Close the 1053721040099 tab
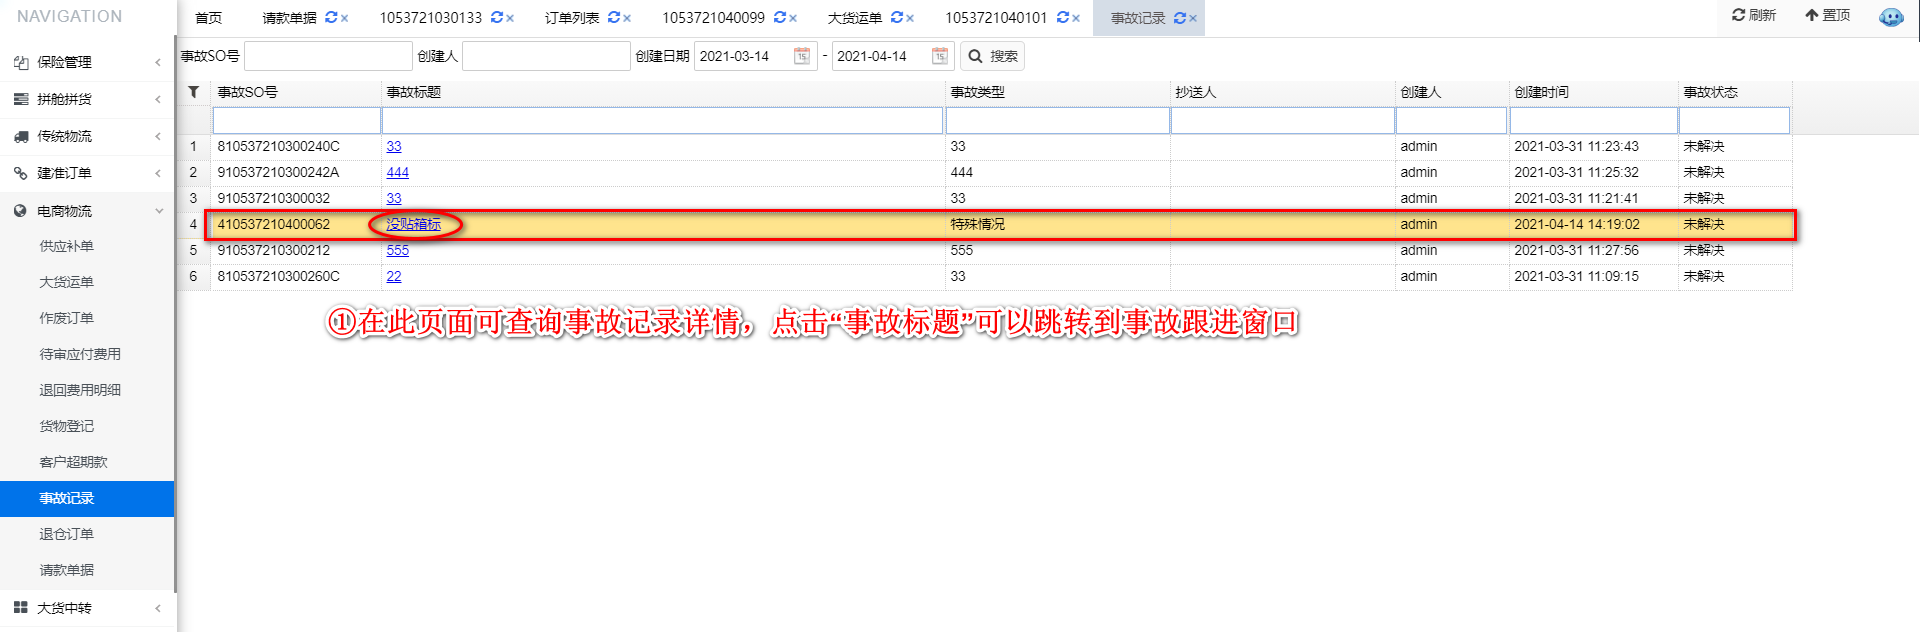Image resolution: width=1920 pixels, height=632 pixels. (793, 18)
